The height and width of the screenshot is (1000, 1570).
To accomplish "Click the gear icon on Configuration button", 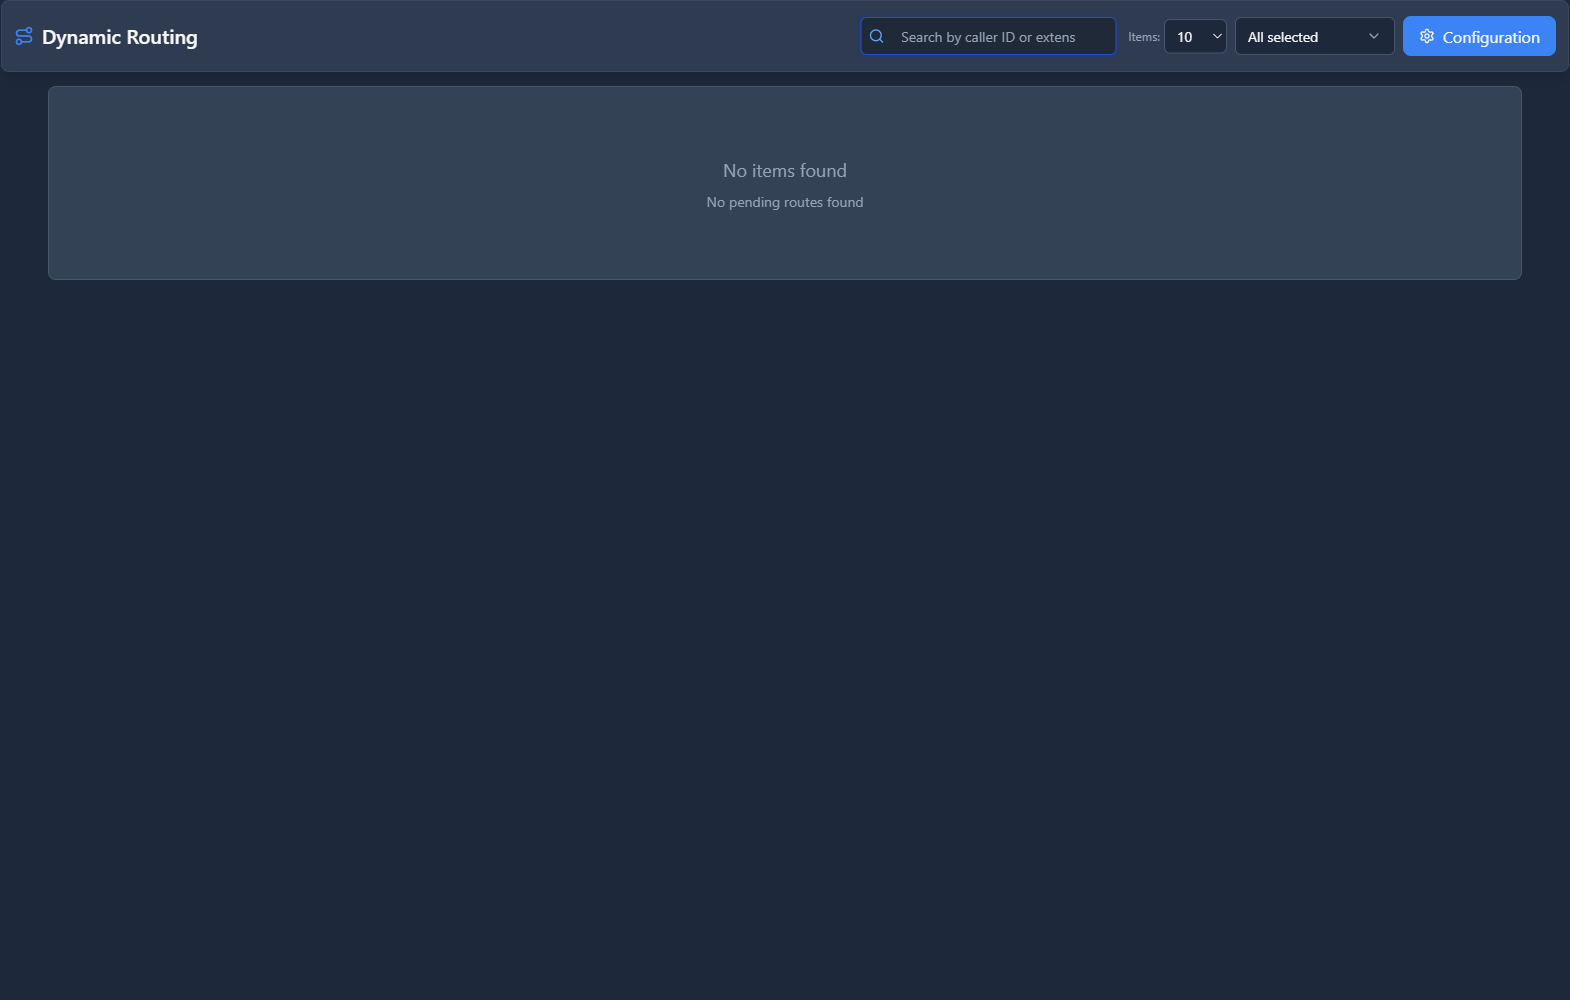I will point(1427,37).
